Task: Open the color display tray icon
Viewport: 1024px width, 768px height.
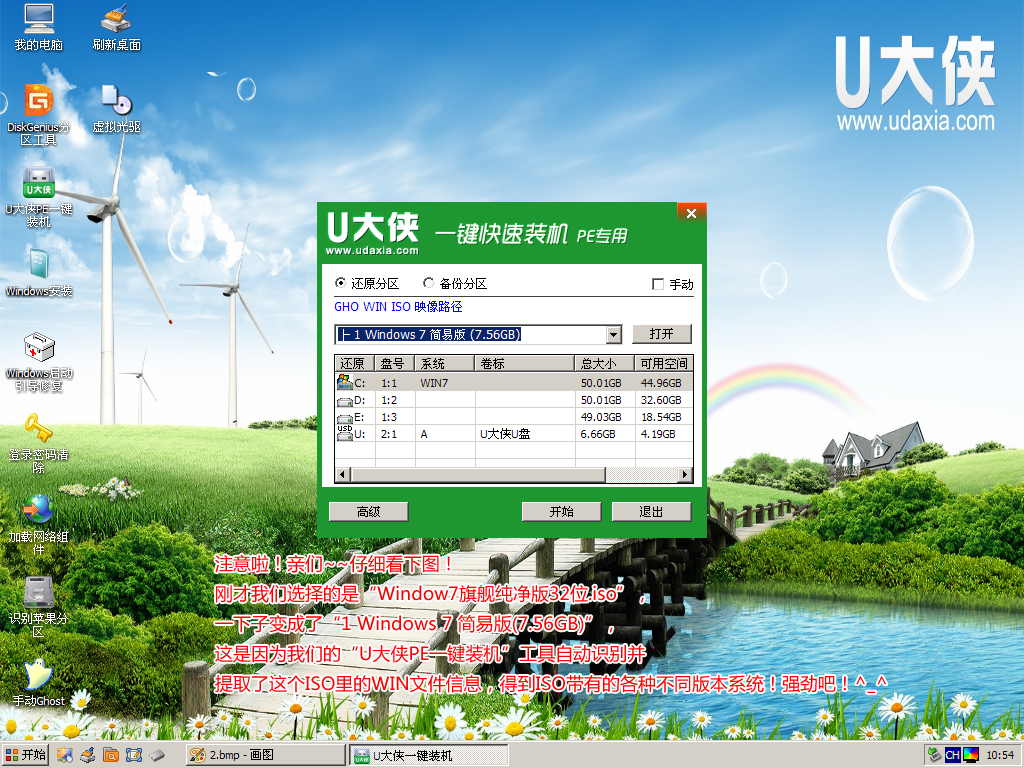Action: coord(971,756)
